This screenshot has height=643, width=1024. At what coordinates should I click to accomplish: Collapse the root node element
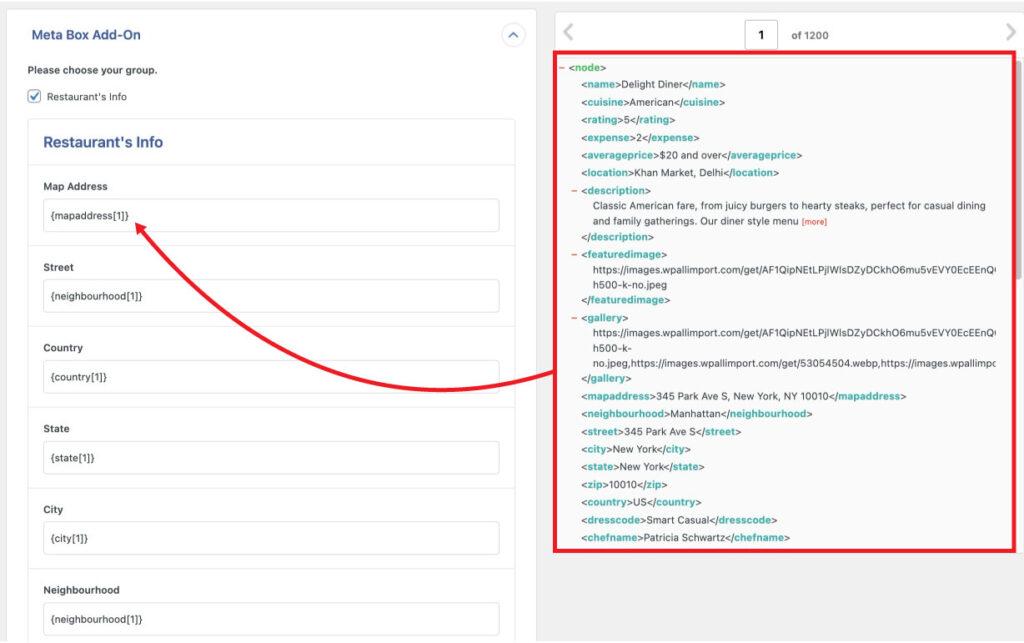[x=562, y=68]
